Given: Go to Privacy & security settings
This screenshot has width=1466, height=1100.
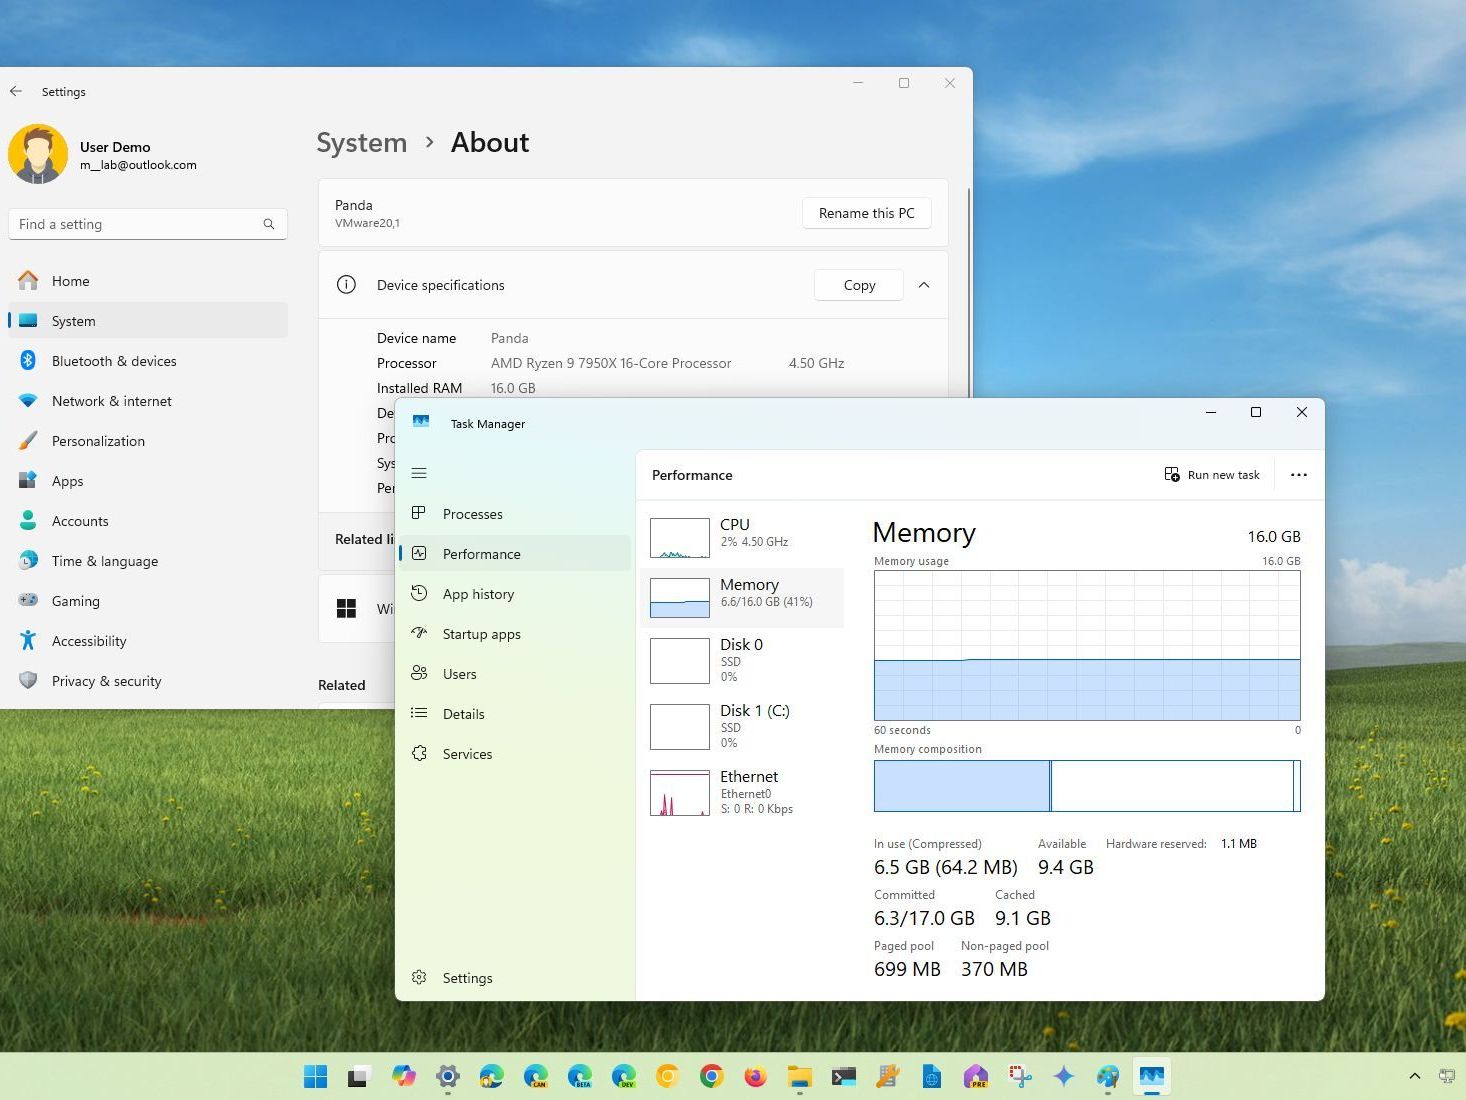Looking at the screenshot, I should tap(106, 681).
